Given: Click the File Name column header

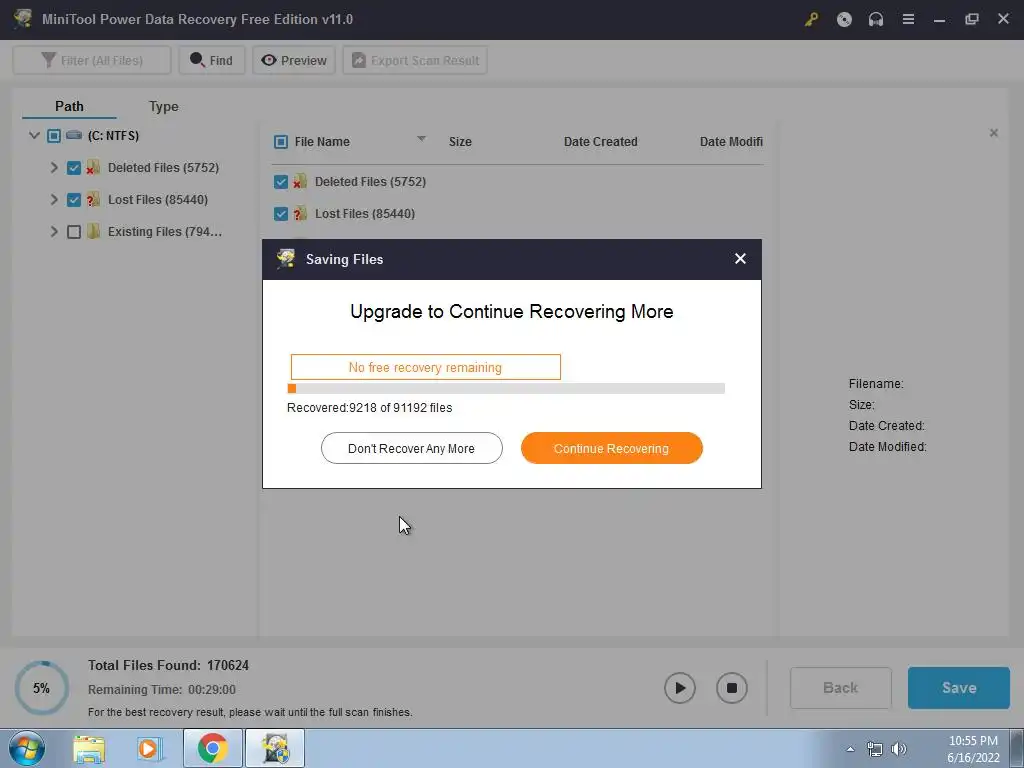Looking at the screenshot, I should (322, 142).
